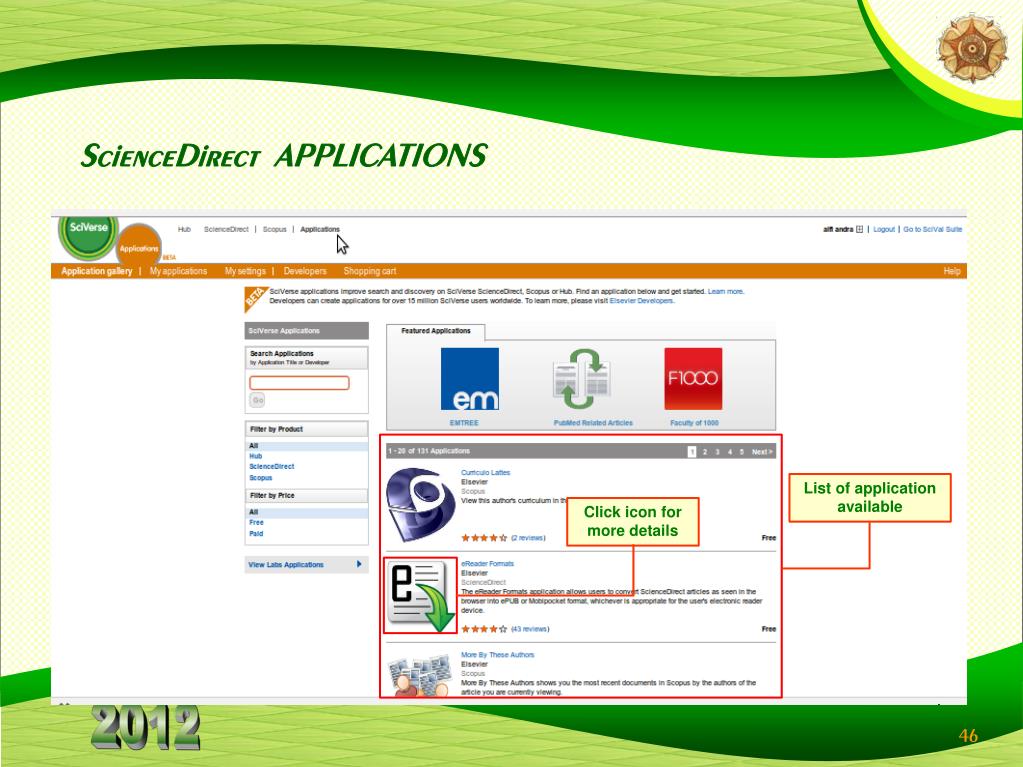Open the 2 reviews link
Screen dimensions: 1023x767
coord(528,538)
